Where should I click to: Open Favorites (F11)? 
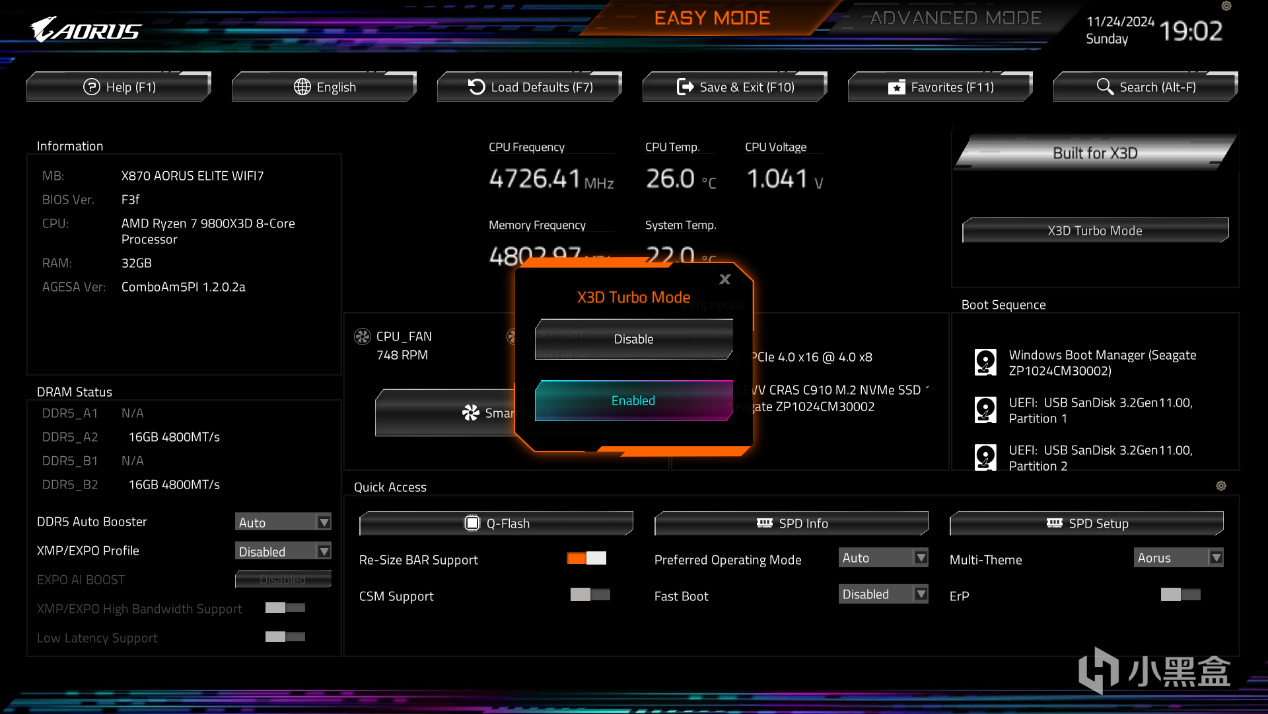click(x=940, y=87)
